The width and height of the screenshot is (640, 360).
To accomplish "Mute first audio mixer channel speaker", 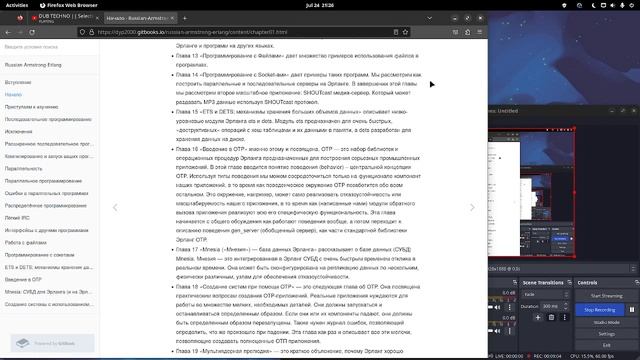I will (x=498, y=307).
